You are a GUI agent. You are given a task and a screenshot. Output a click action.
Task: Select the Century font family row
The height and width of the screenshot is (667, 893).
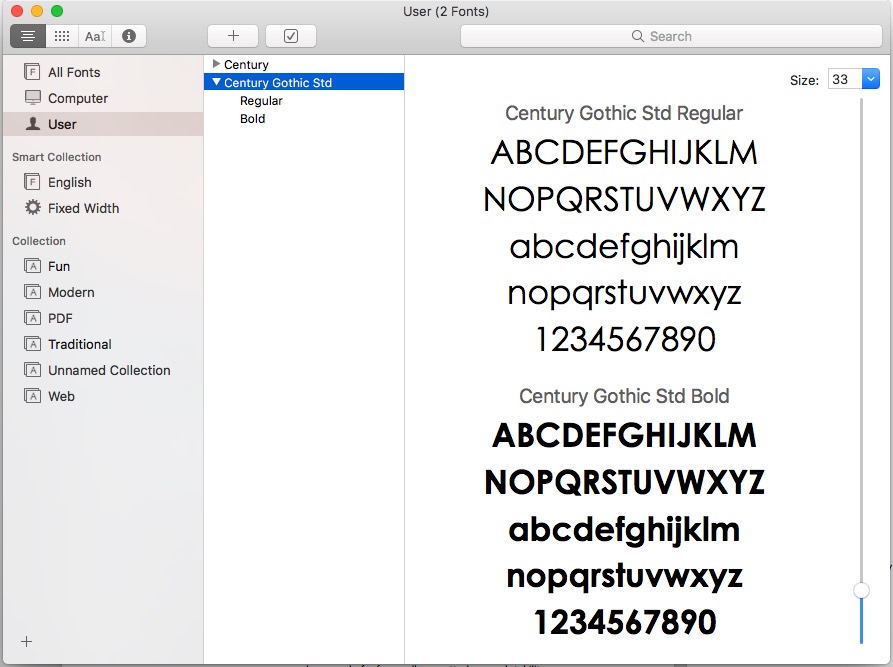tap(304, 64)
